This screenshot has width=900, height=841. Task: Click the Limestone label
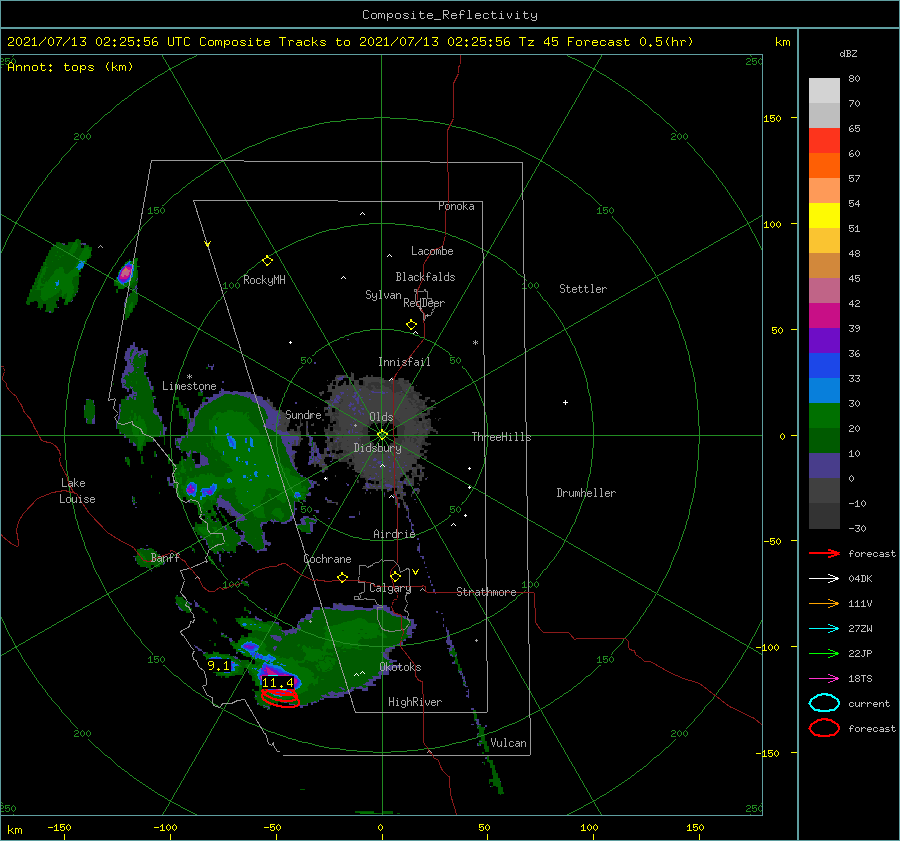[189, 386]
